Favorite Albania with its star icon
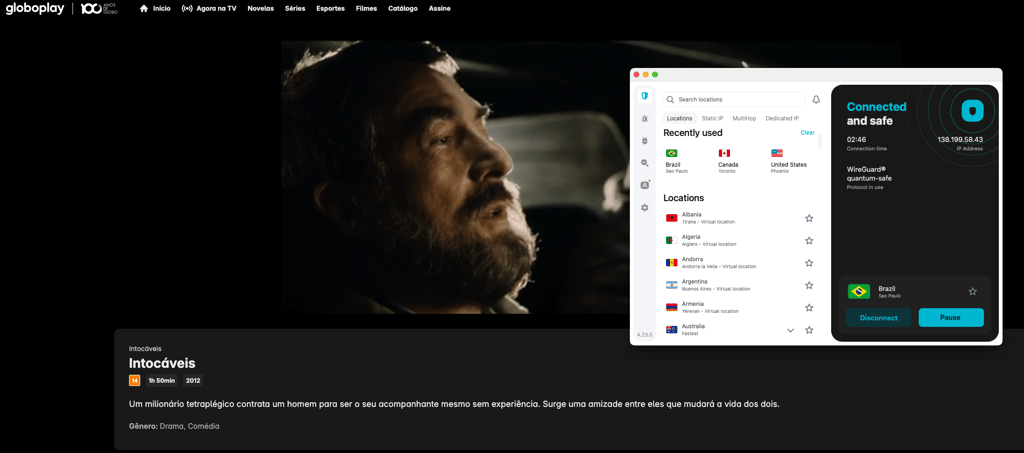The height and width of the screenshot is (453, 1024). [x=809, y=219]
